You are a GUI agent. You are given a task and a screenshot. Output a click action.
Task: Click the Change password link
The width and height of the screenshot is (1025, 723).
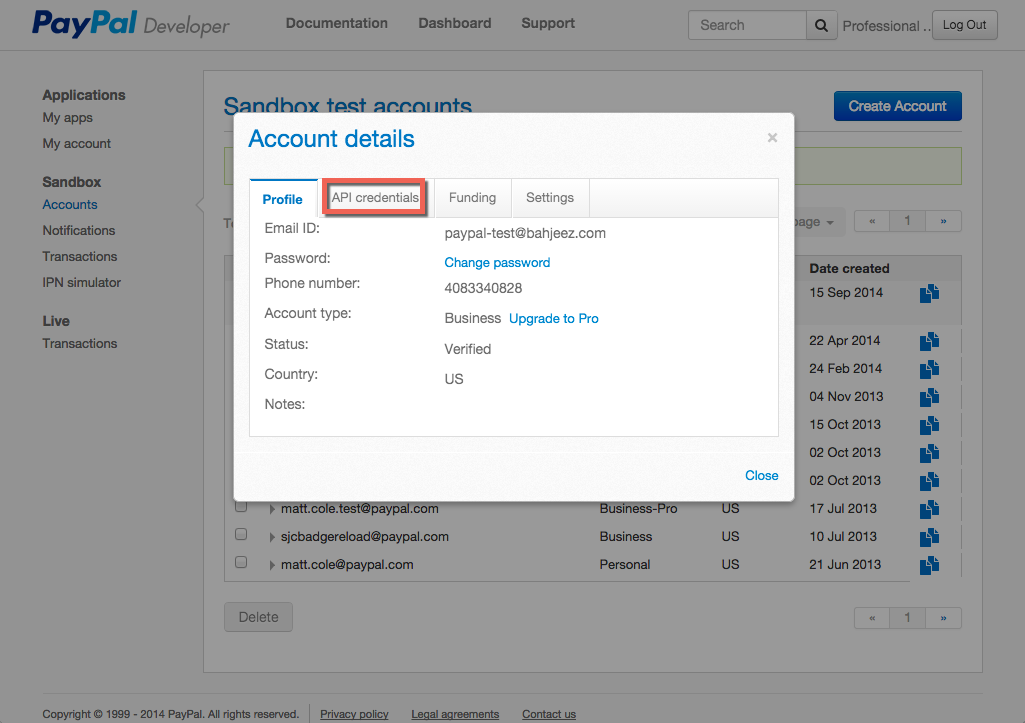(497, 263)
